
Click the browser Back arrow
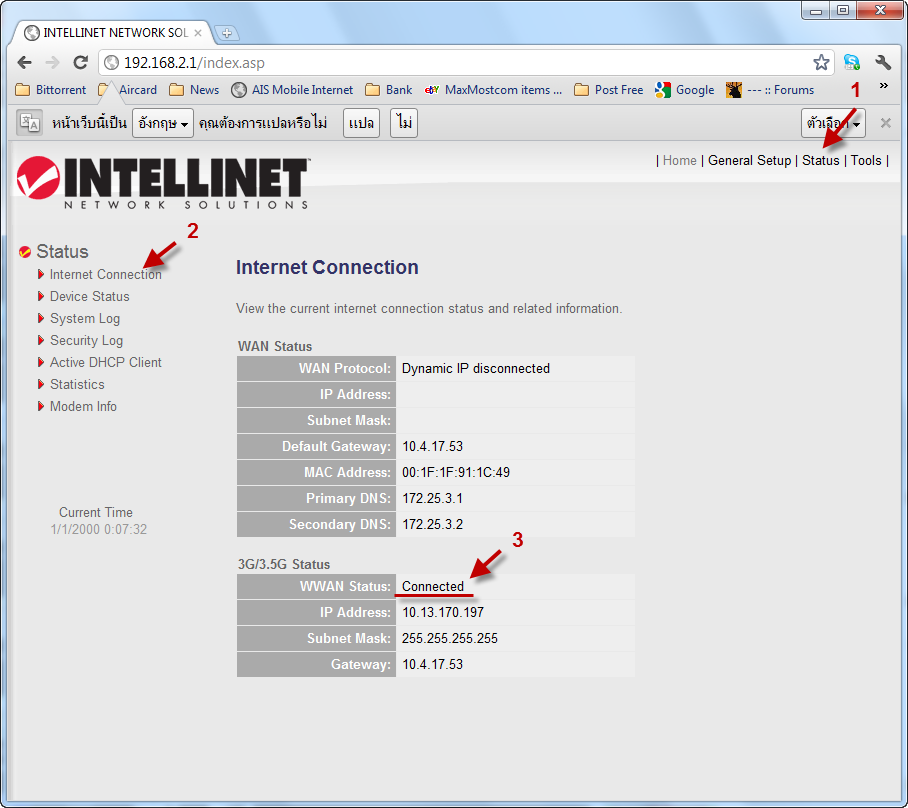click(x=24, y=63)
